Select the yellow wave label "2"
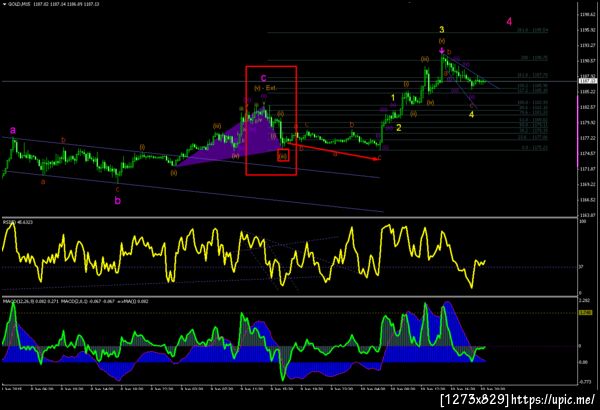 399,128
